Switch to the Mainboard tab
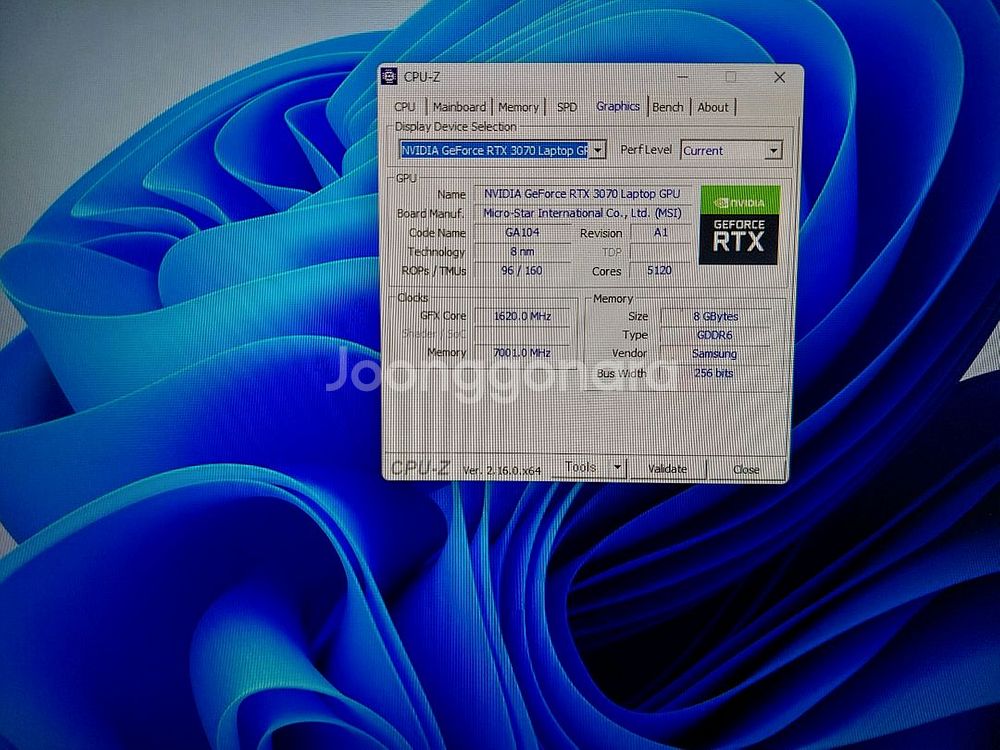 [459, 107]
